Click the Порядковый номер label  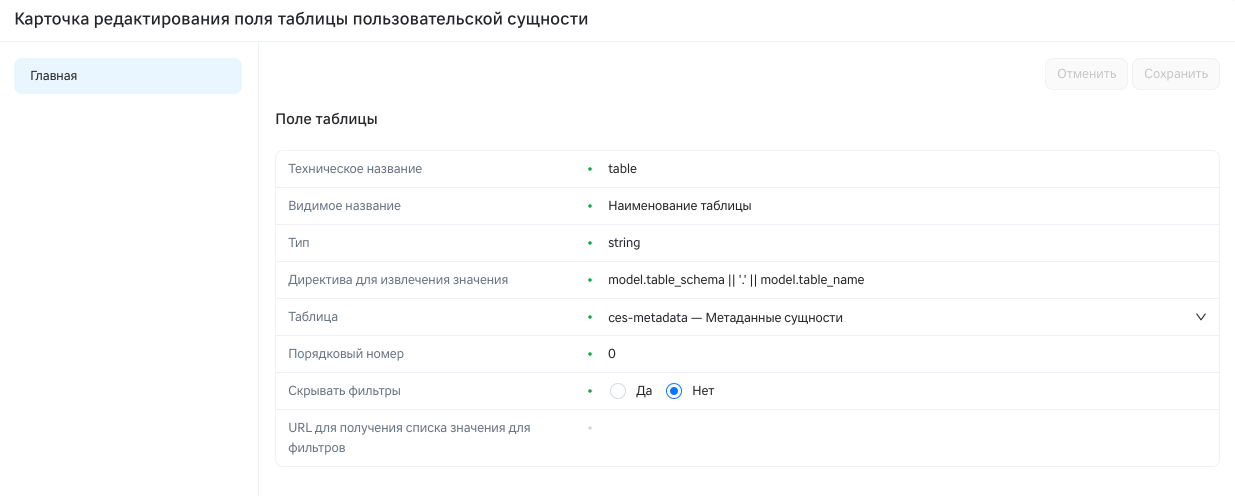point(346,354)
